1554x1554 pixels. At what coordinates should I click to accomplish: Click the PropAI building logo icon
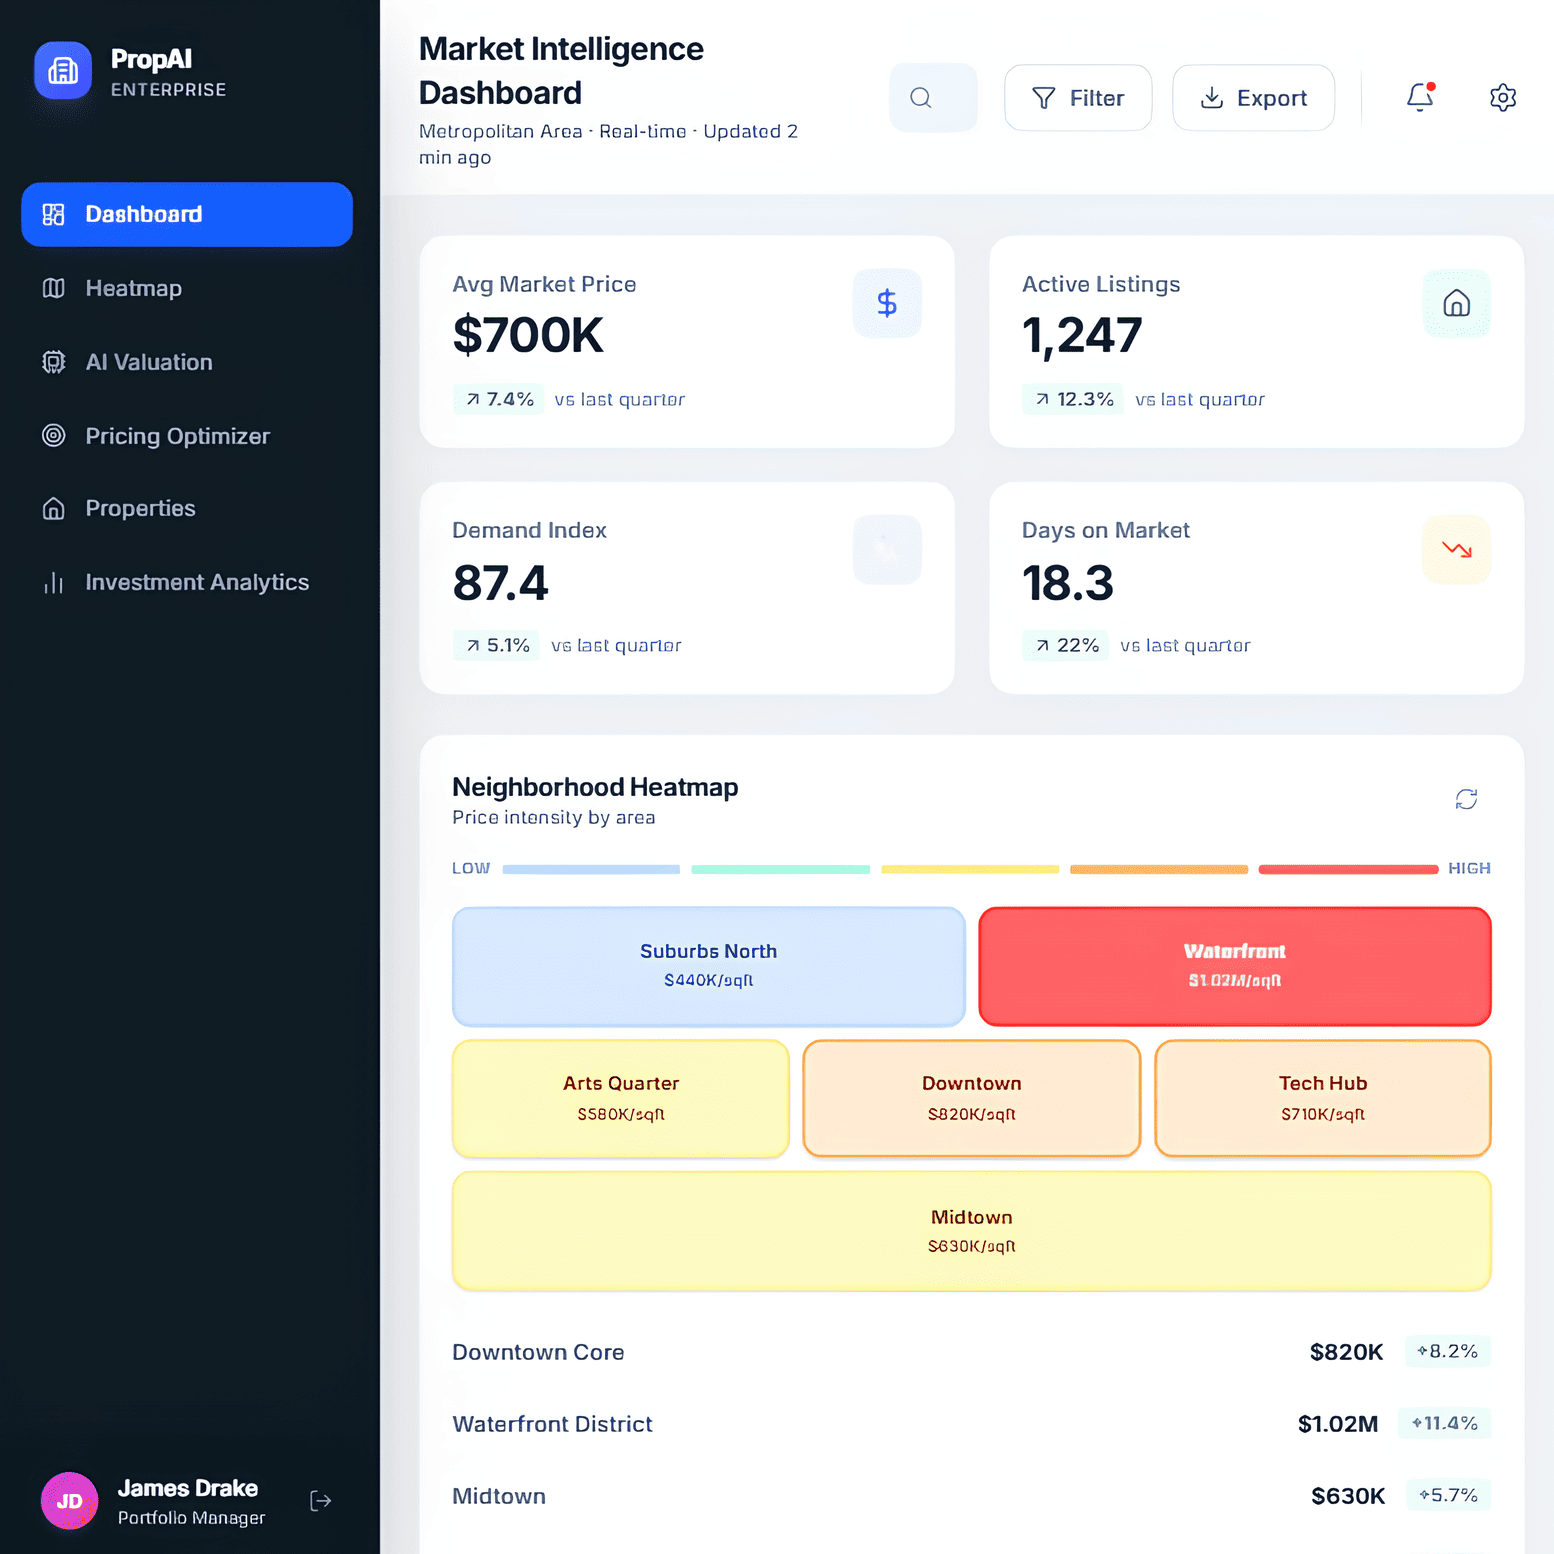click(63, 71)
